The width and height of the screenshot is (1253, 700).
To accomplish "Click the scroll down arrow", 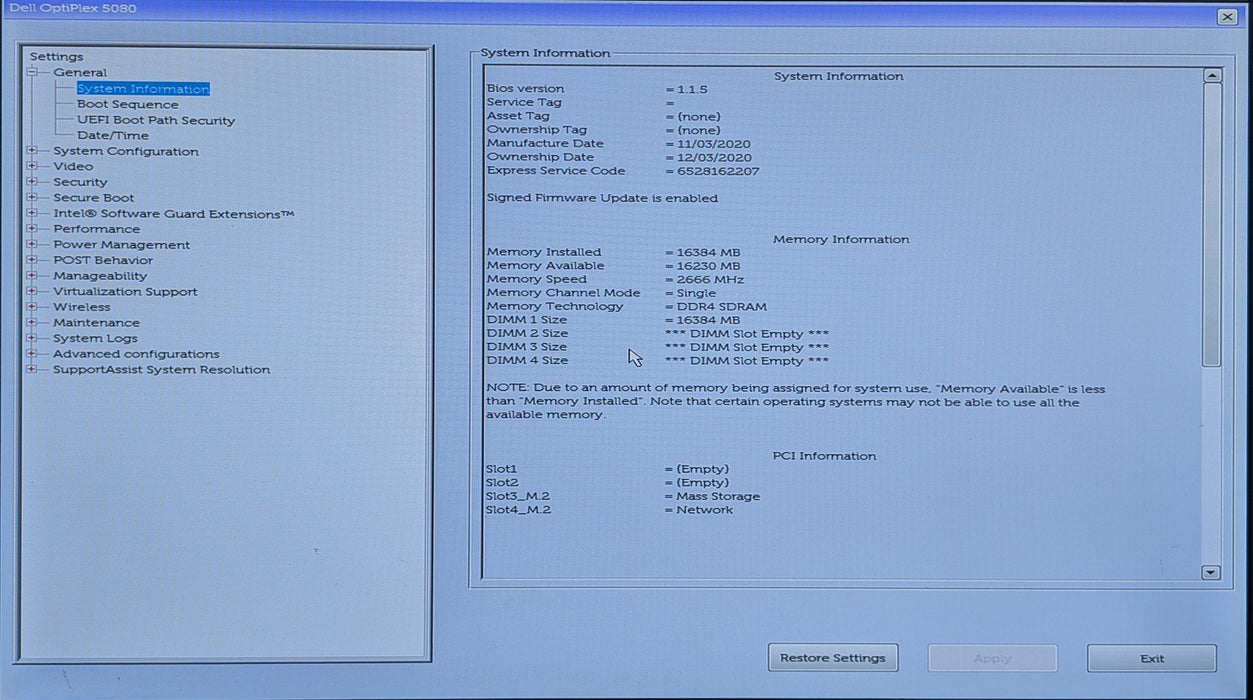I will click(1211, 573).
